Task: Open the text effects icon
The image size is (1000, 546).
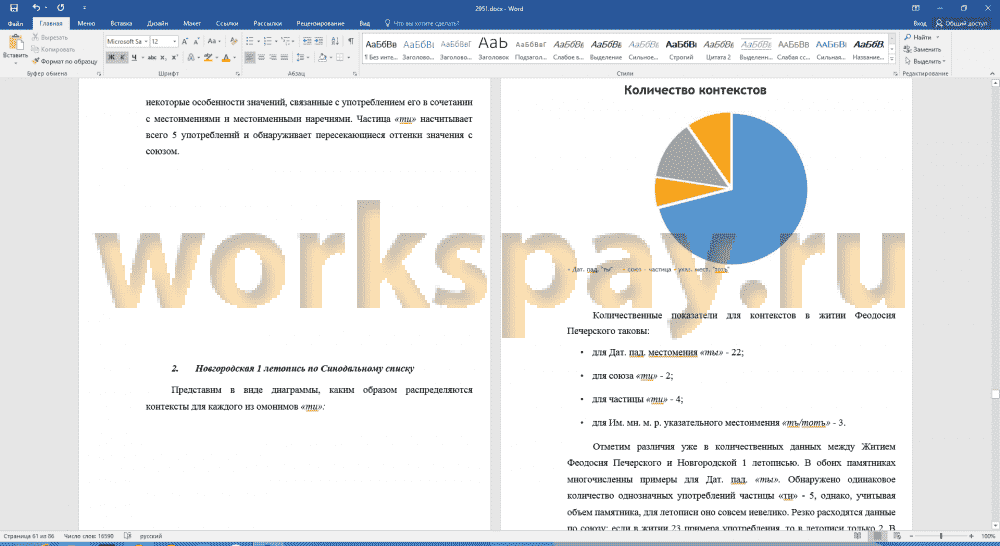Action: tap(191, 57)
